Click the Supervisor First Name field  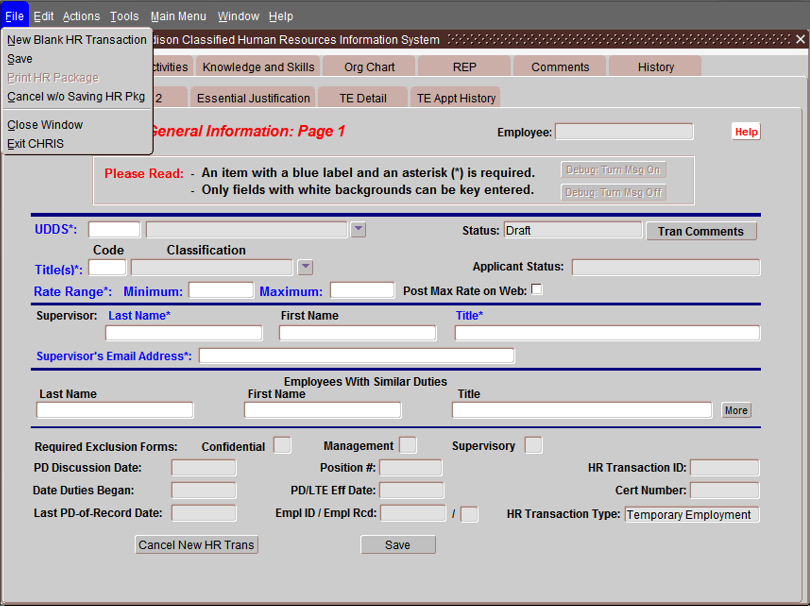pyautogui.click(x=357, y=333)
